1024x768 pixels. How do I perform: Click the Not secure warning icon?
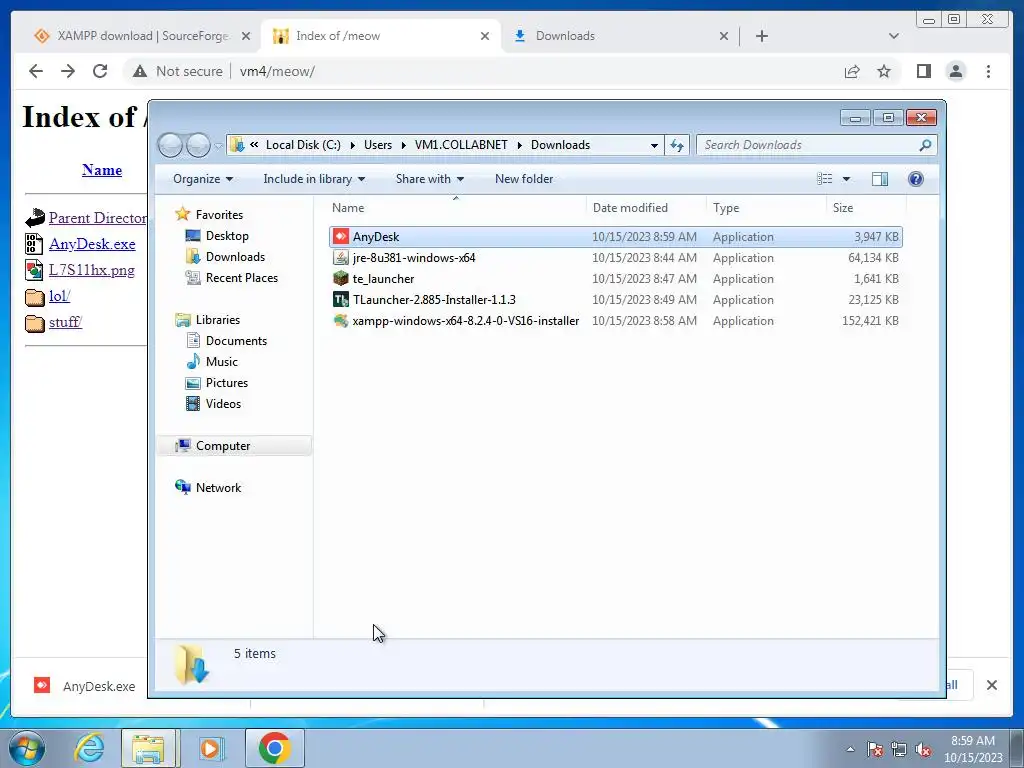[140, 71]
